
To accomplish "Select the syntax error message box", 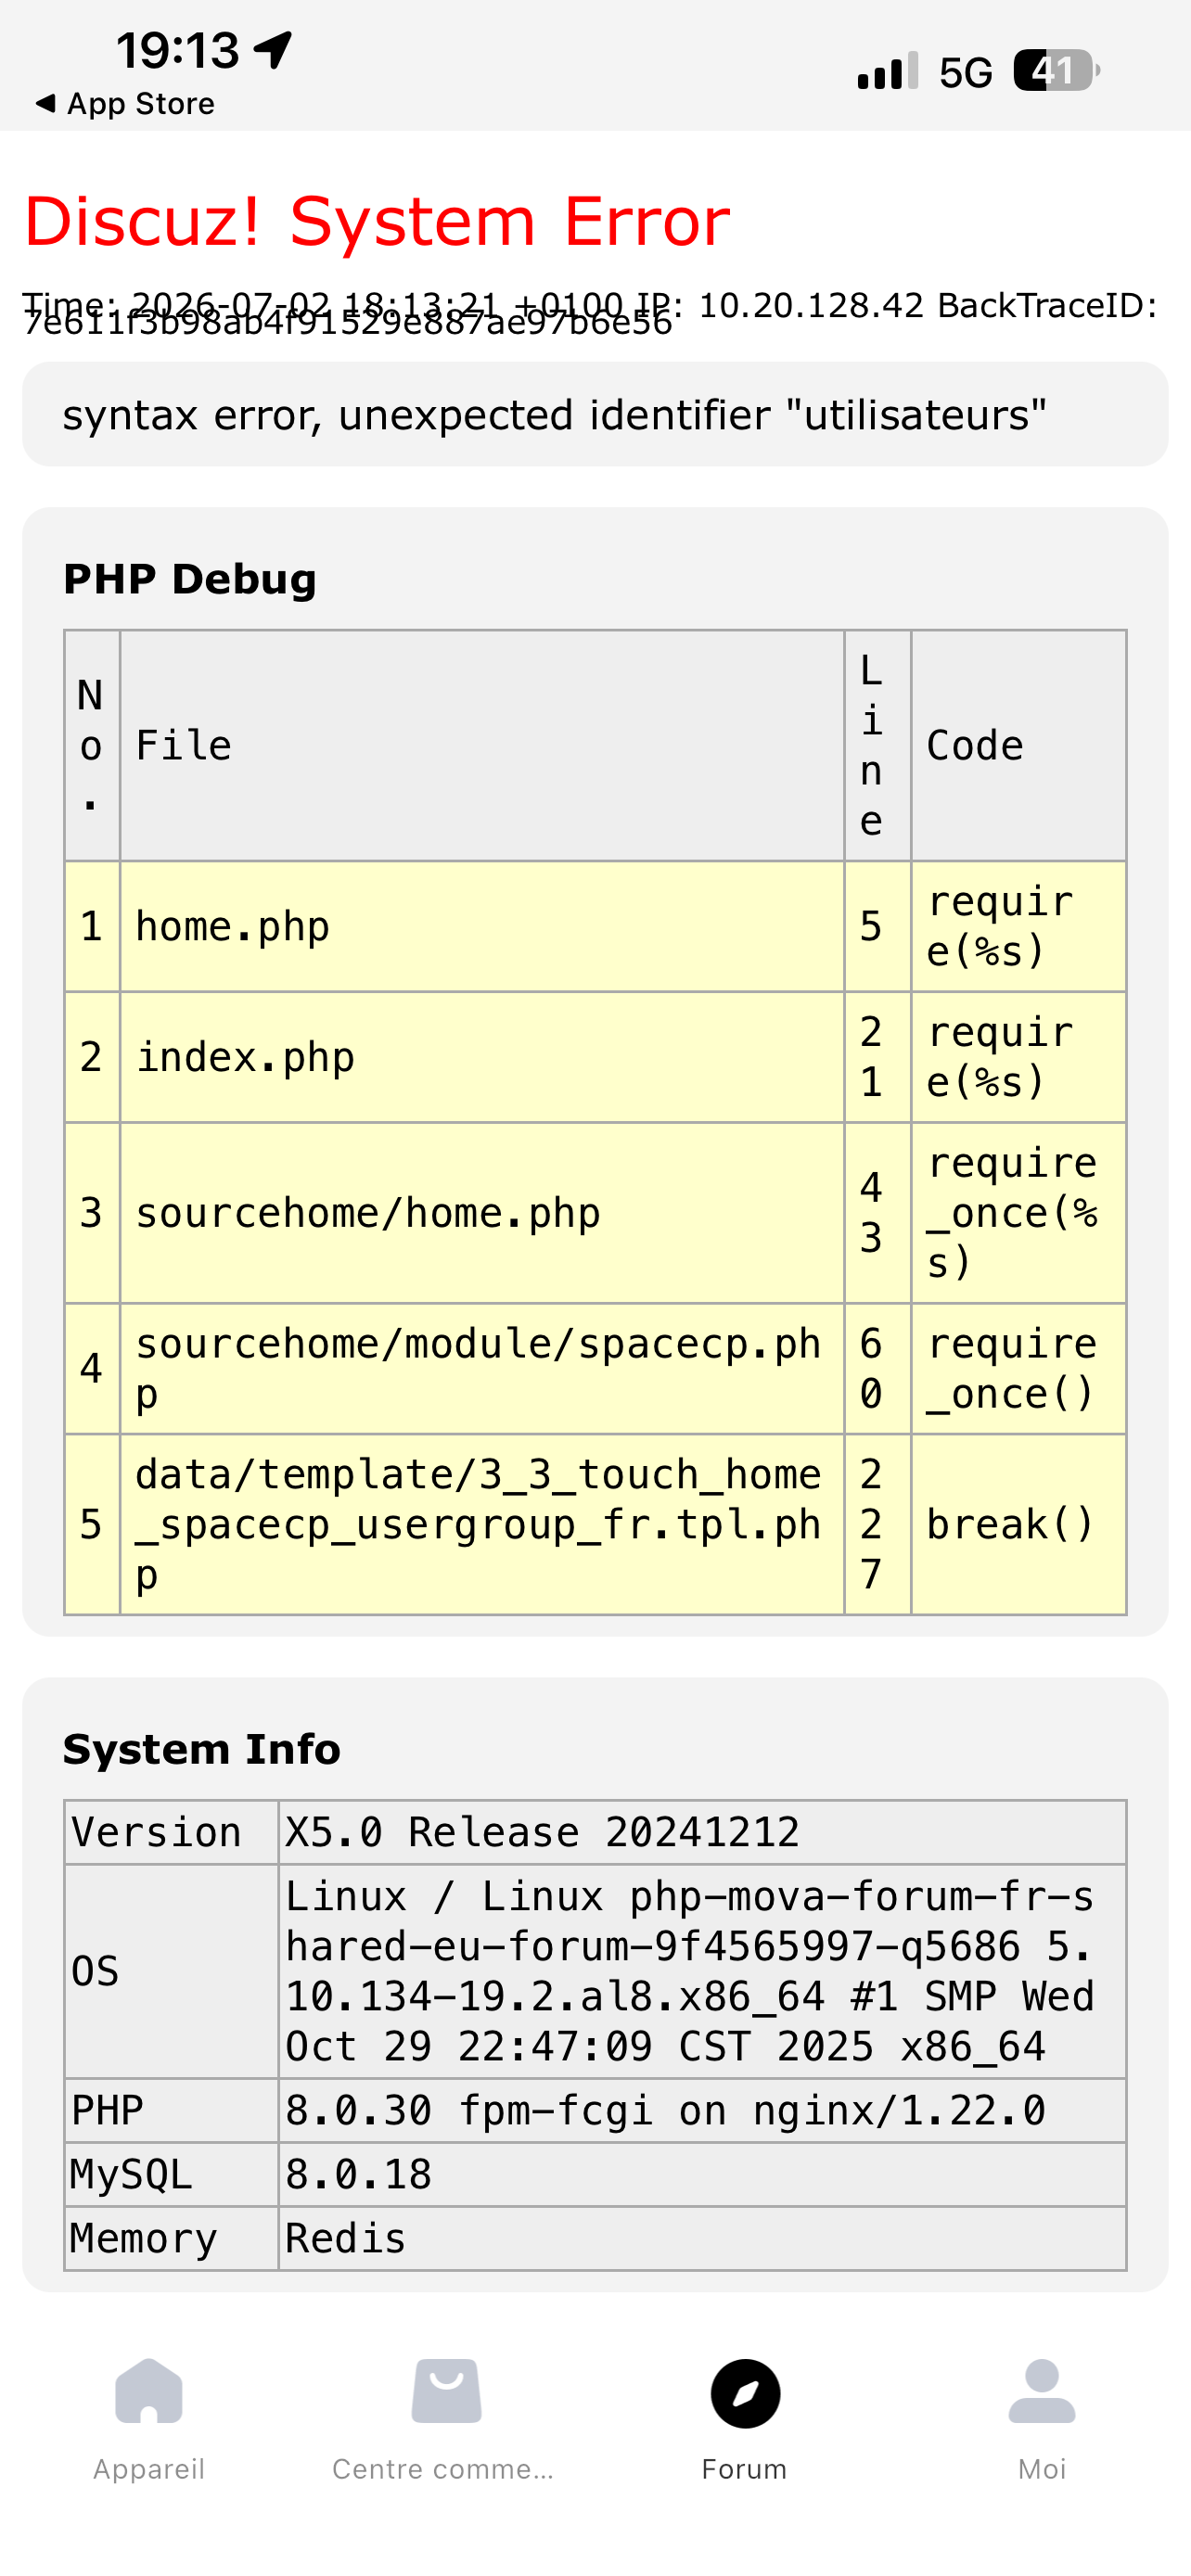I will click(595, 414).
